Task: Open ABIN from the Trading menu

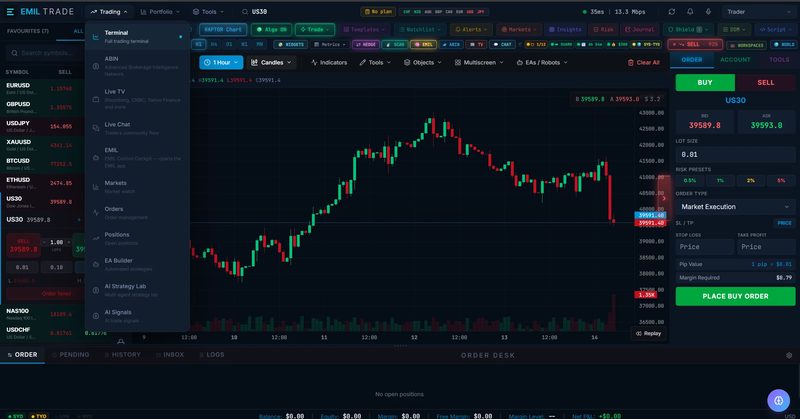Action: [137, 66]
